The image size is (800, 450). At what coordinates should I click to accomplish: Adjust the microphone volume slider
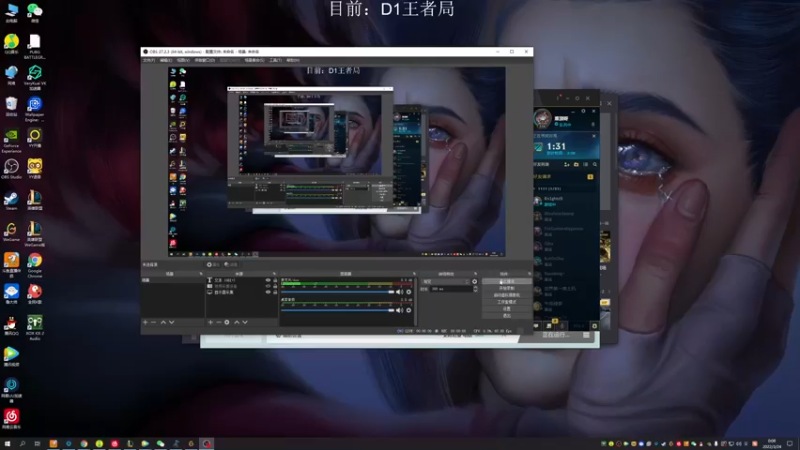(x=337, y=292)
